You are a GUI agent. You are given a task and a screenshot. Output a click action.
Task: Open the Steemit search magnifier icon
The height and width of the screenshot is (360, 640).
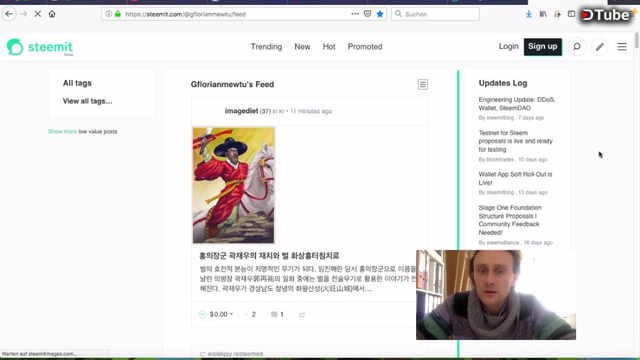pos(577,47)
